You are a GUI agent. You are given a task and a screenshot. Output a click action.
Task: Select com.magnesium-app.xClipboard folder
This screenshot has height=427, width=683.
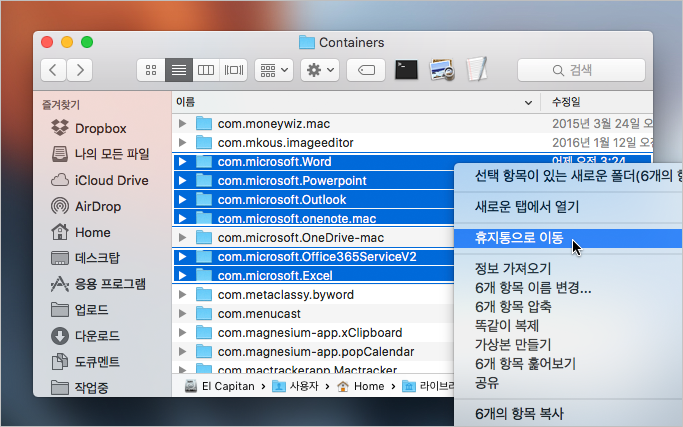[x=313, y=332]
